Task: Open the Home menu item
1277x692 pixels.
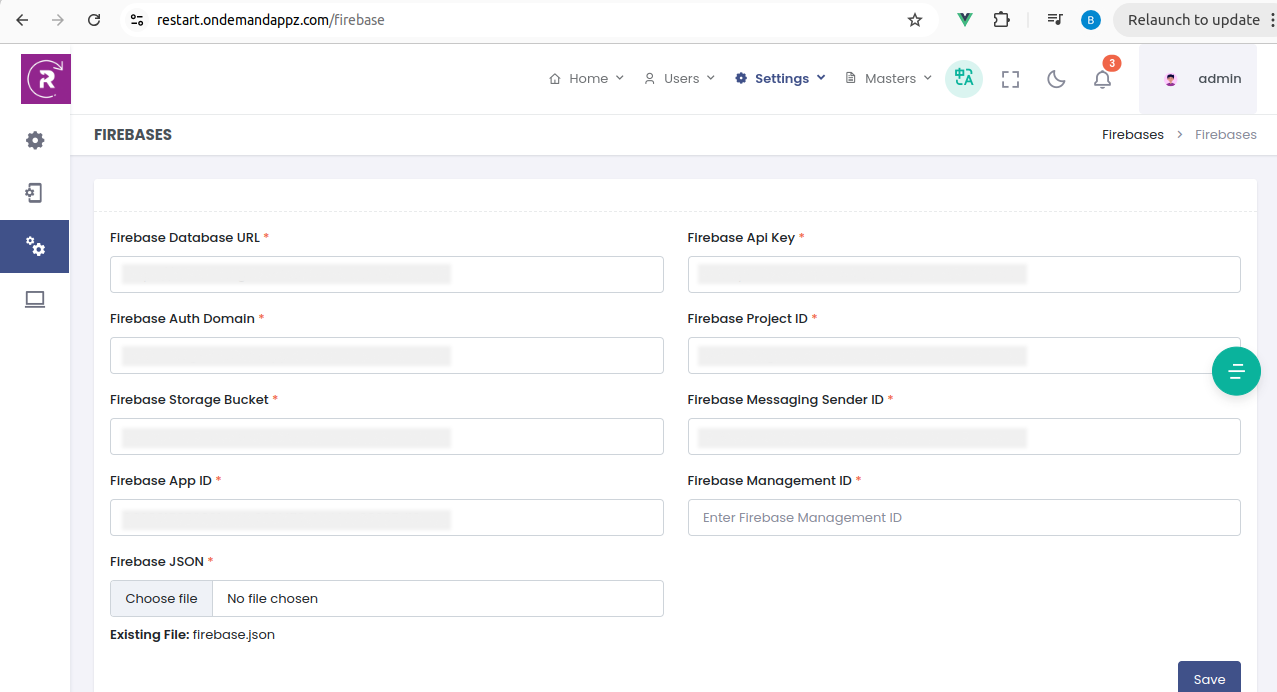Action: click(586, 78)
